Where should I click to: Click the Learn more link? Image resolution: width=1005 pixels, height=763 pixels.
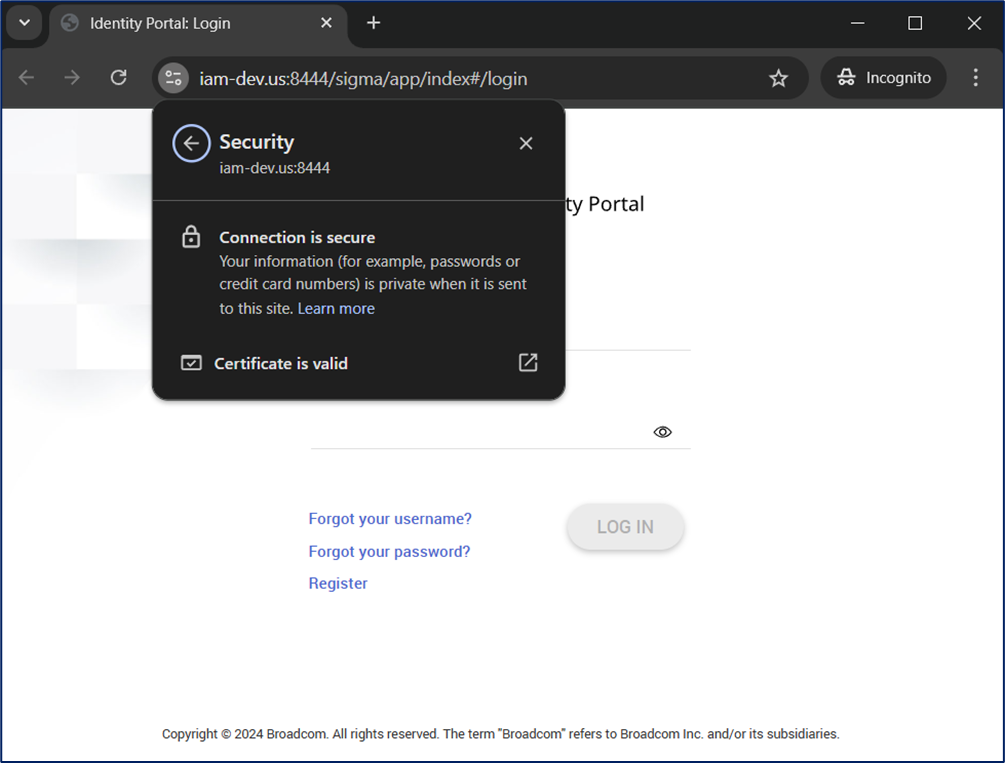click(336, 309)
